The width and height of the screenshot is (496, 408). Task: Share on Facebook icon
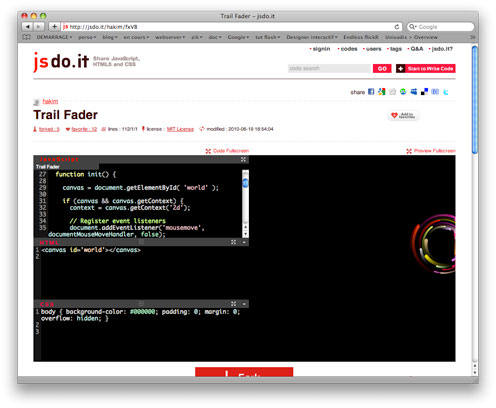pos(371,92)
